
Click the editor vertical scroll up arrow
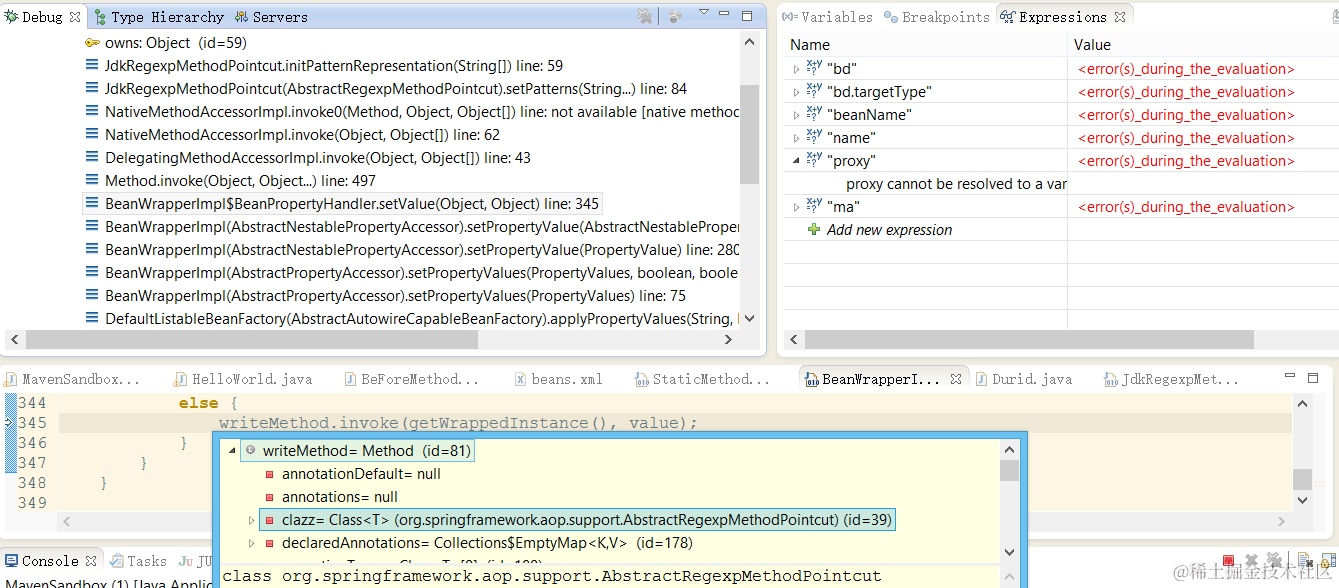[x=1301, y=403]
